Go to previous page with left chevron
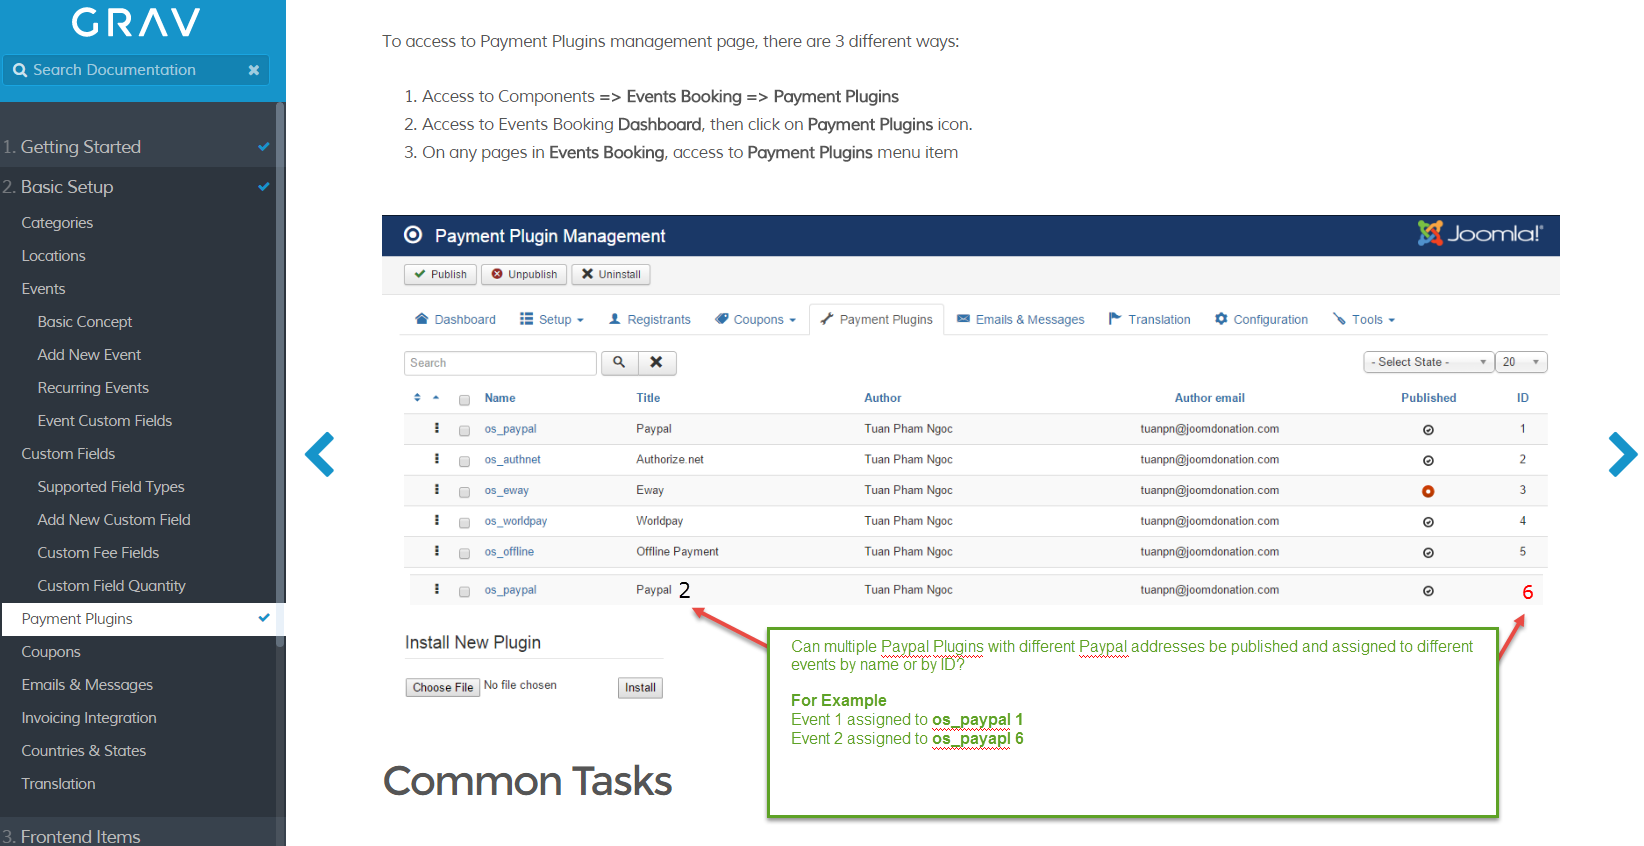The height and width of the screenshot is (846, 1644). pos(319,454)
